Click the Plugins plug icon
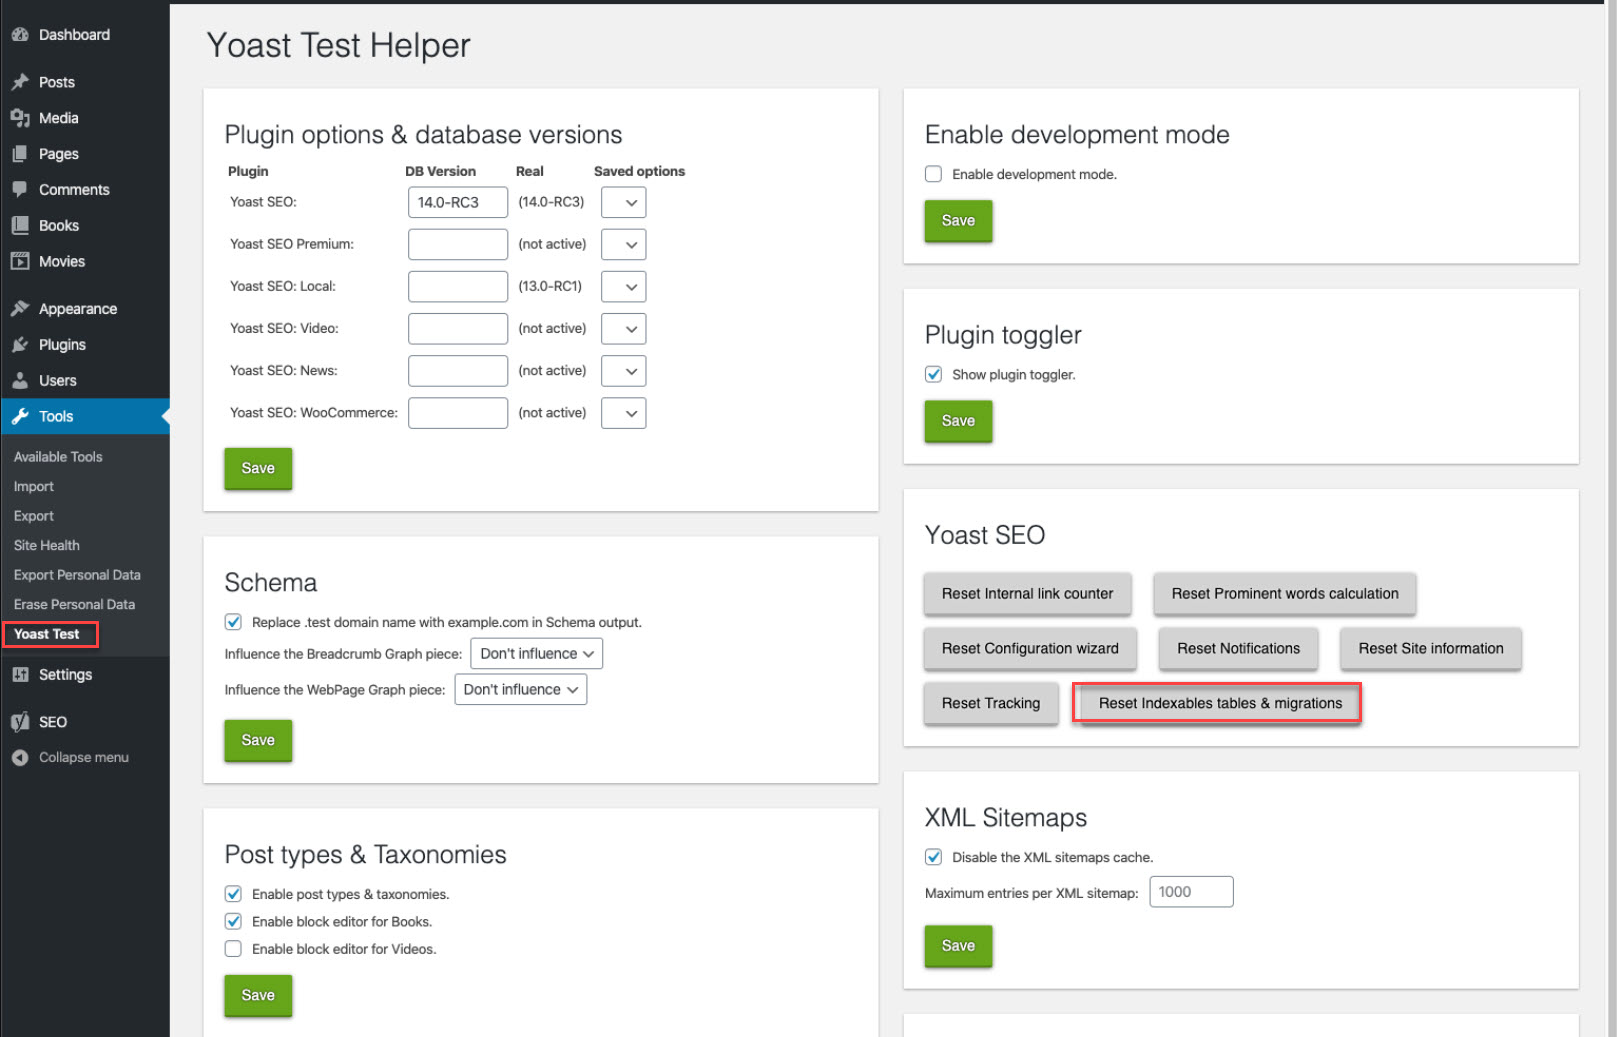The image size is (1617, 1037). click(x=20, y=345)
